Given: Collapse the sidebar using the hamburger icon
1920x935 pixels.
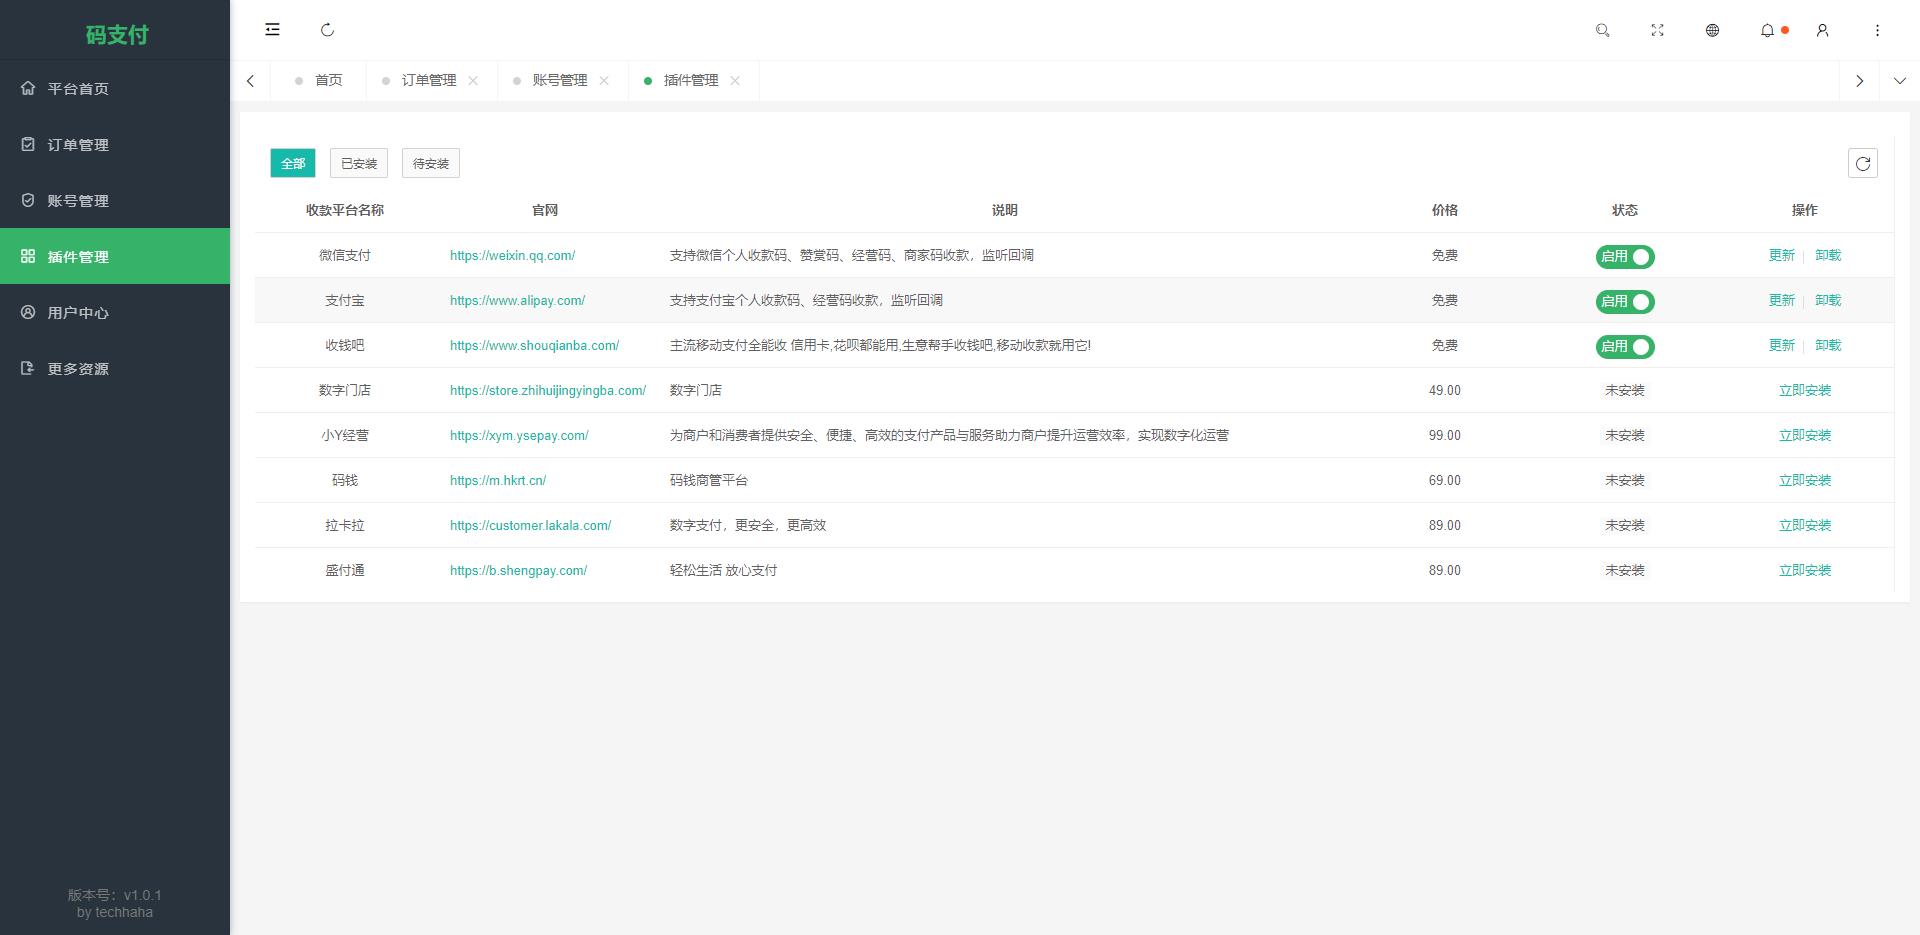Looking at the screenshot, I should 271,30.
